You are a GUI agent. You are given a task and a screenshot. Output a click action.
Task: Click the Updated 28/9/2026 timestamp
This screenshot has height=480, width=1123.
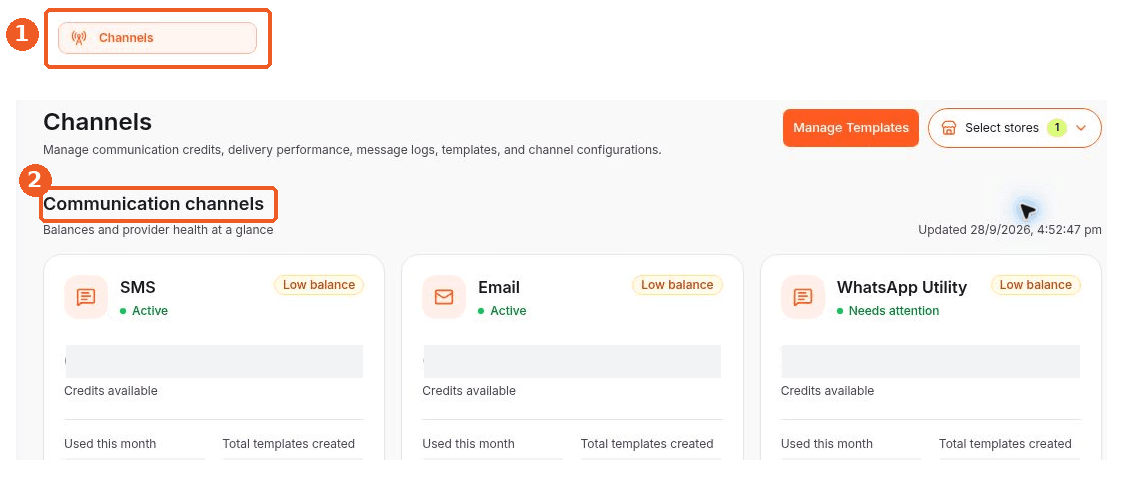pos(1010,230)
